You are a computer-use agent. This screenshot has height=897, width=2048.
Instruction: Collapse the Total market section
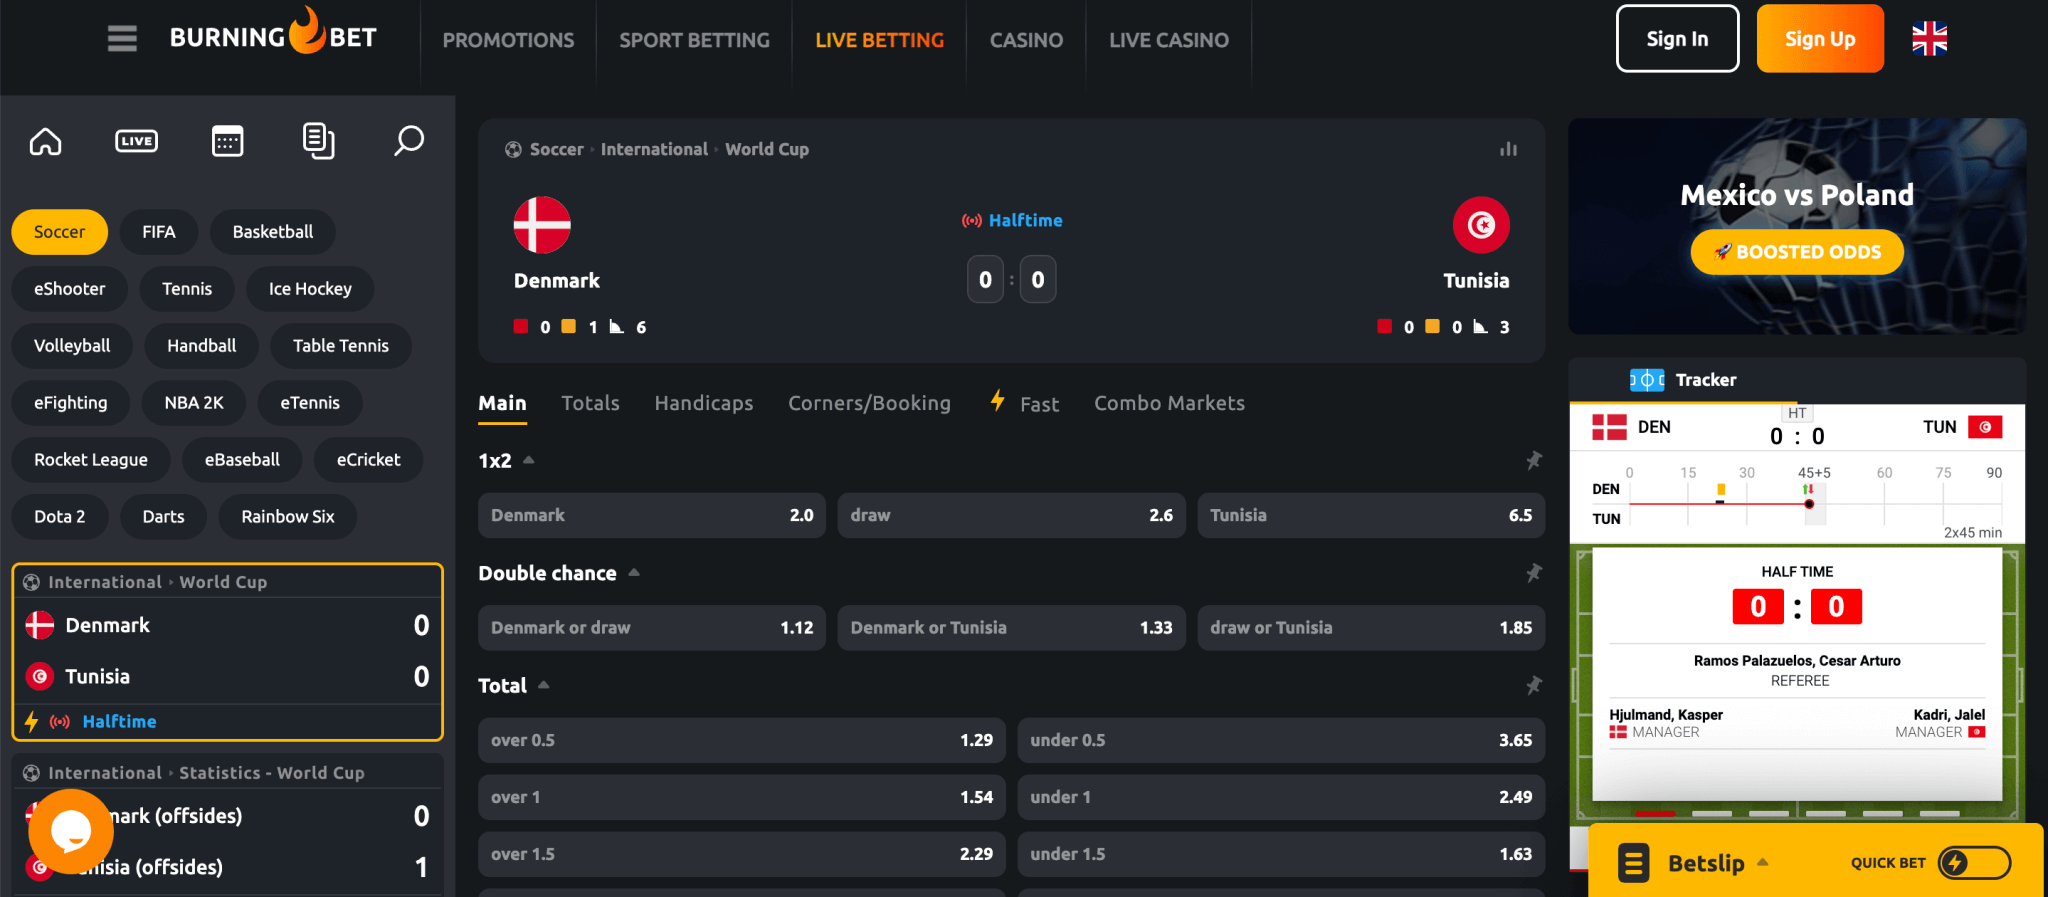click(544, 685)
